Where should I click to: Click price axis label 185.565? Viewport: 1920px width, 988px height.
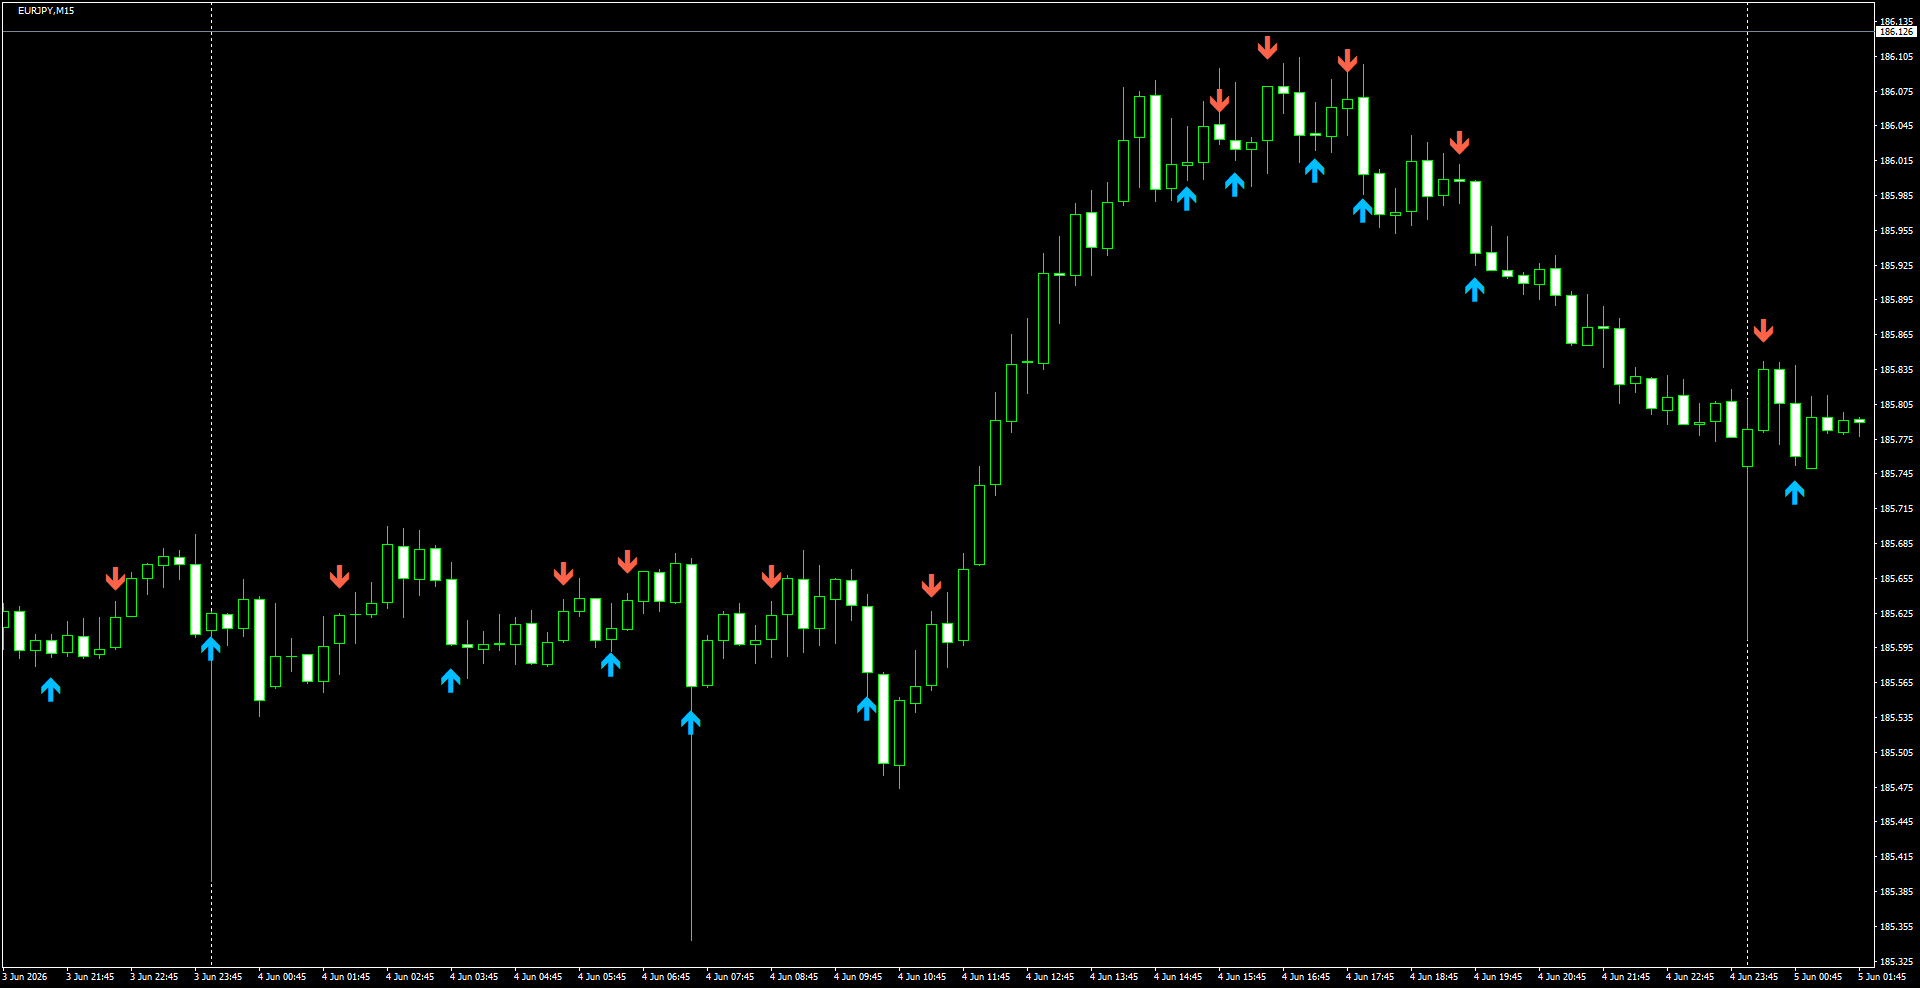tap(1896, 683)
